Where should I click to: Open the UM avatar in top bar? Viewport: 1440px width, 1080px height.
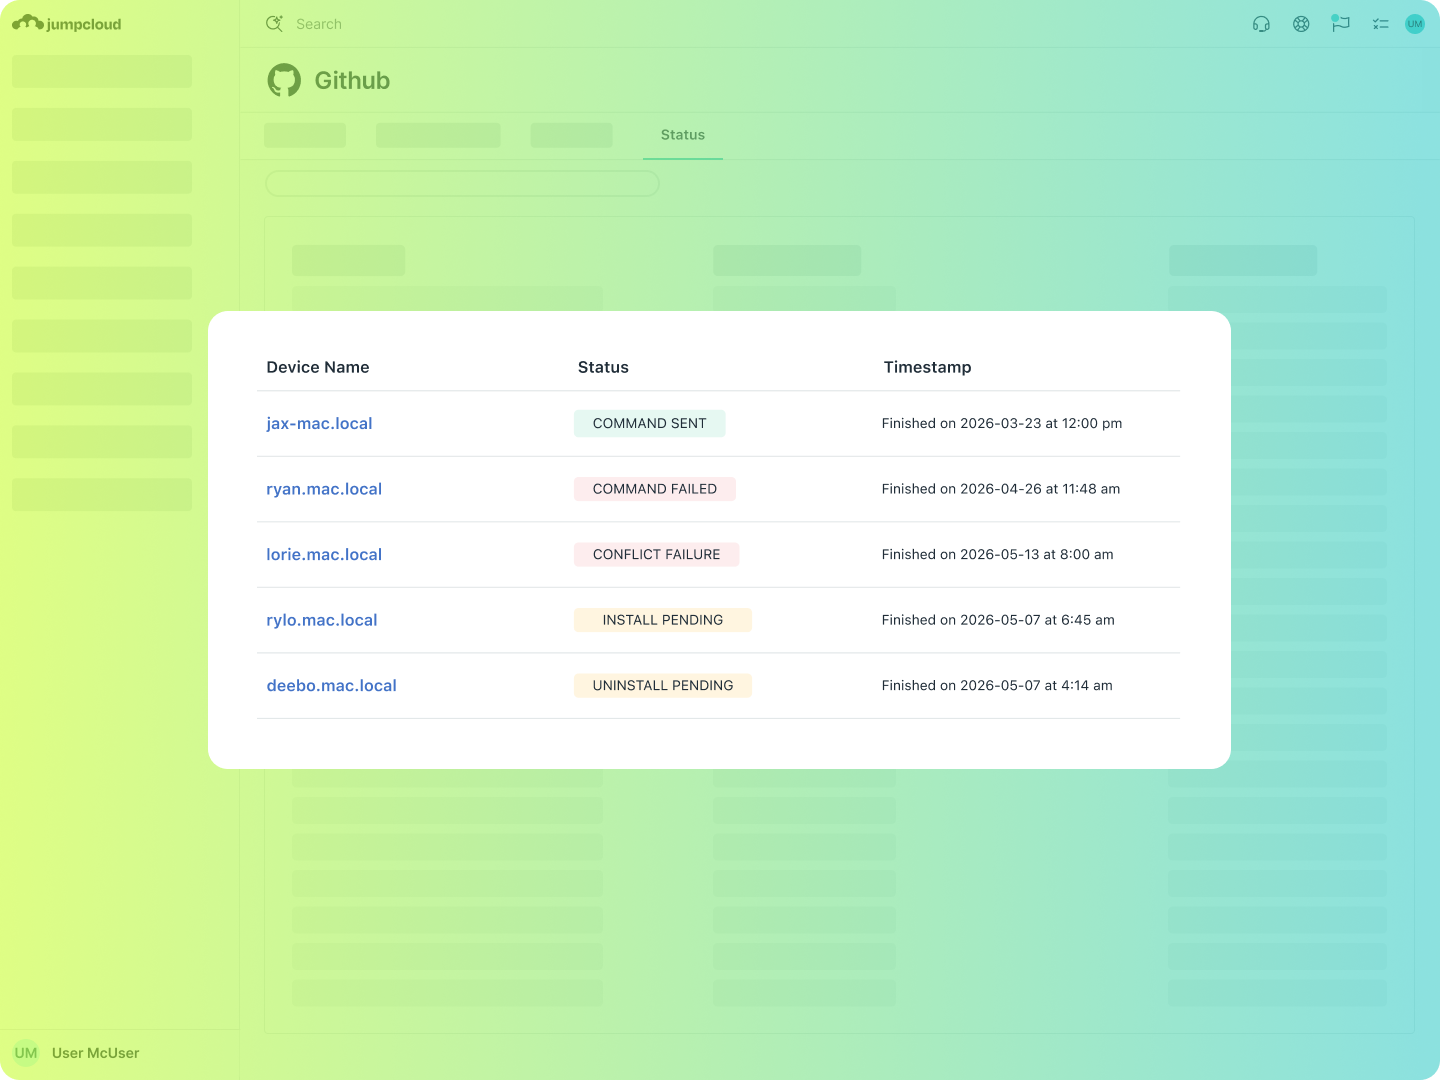click(x=1415, y=24)
